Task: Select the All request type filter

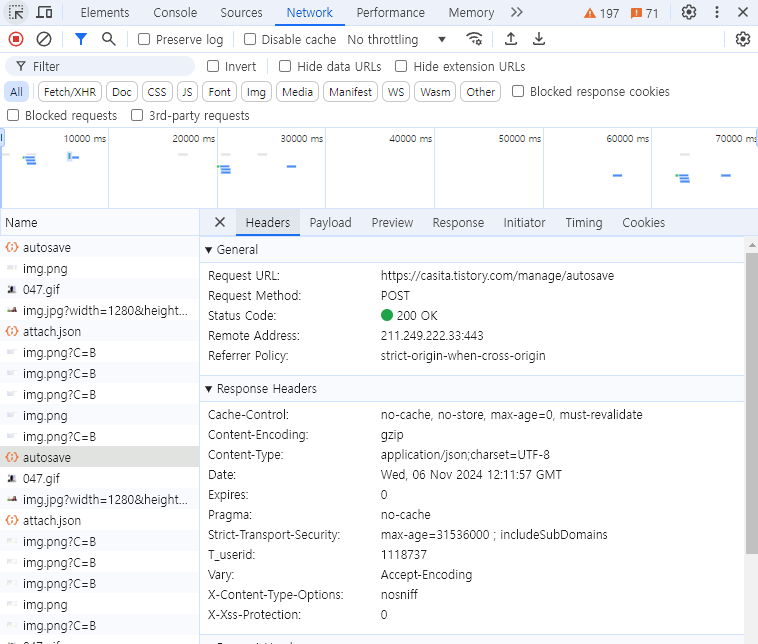Action: pyautogui.click(x=16, y=92)
